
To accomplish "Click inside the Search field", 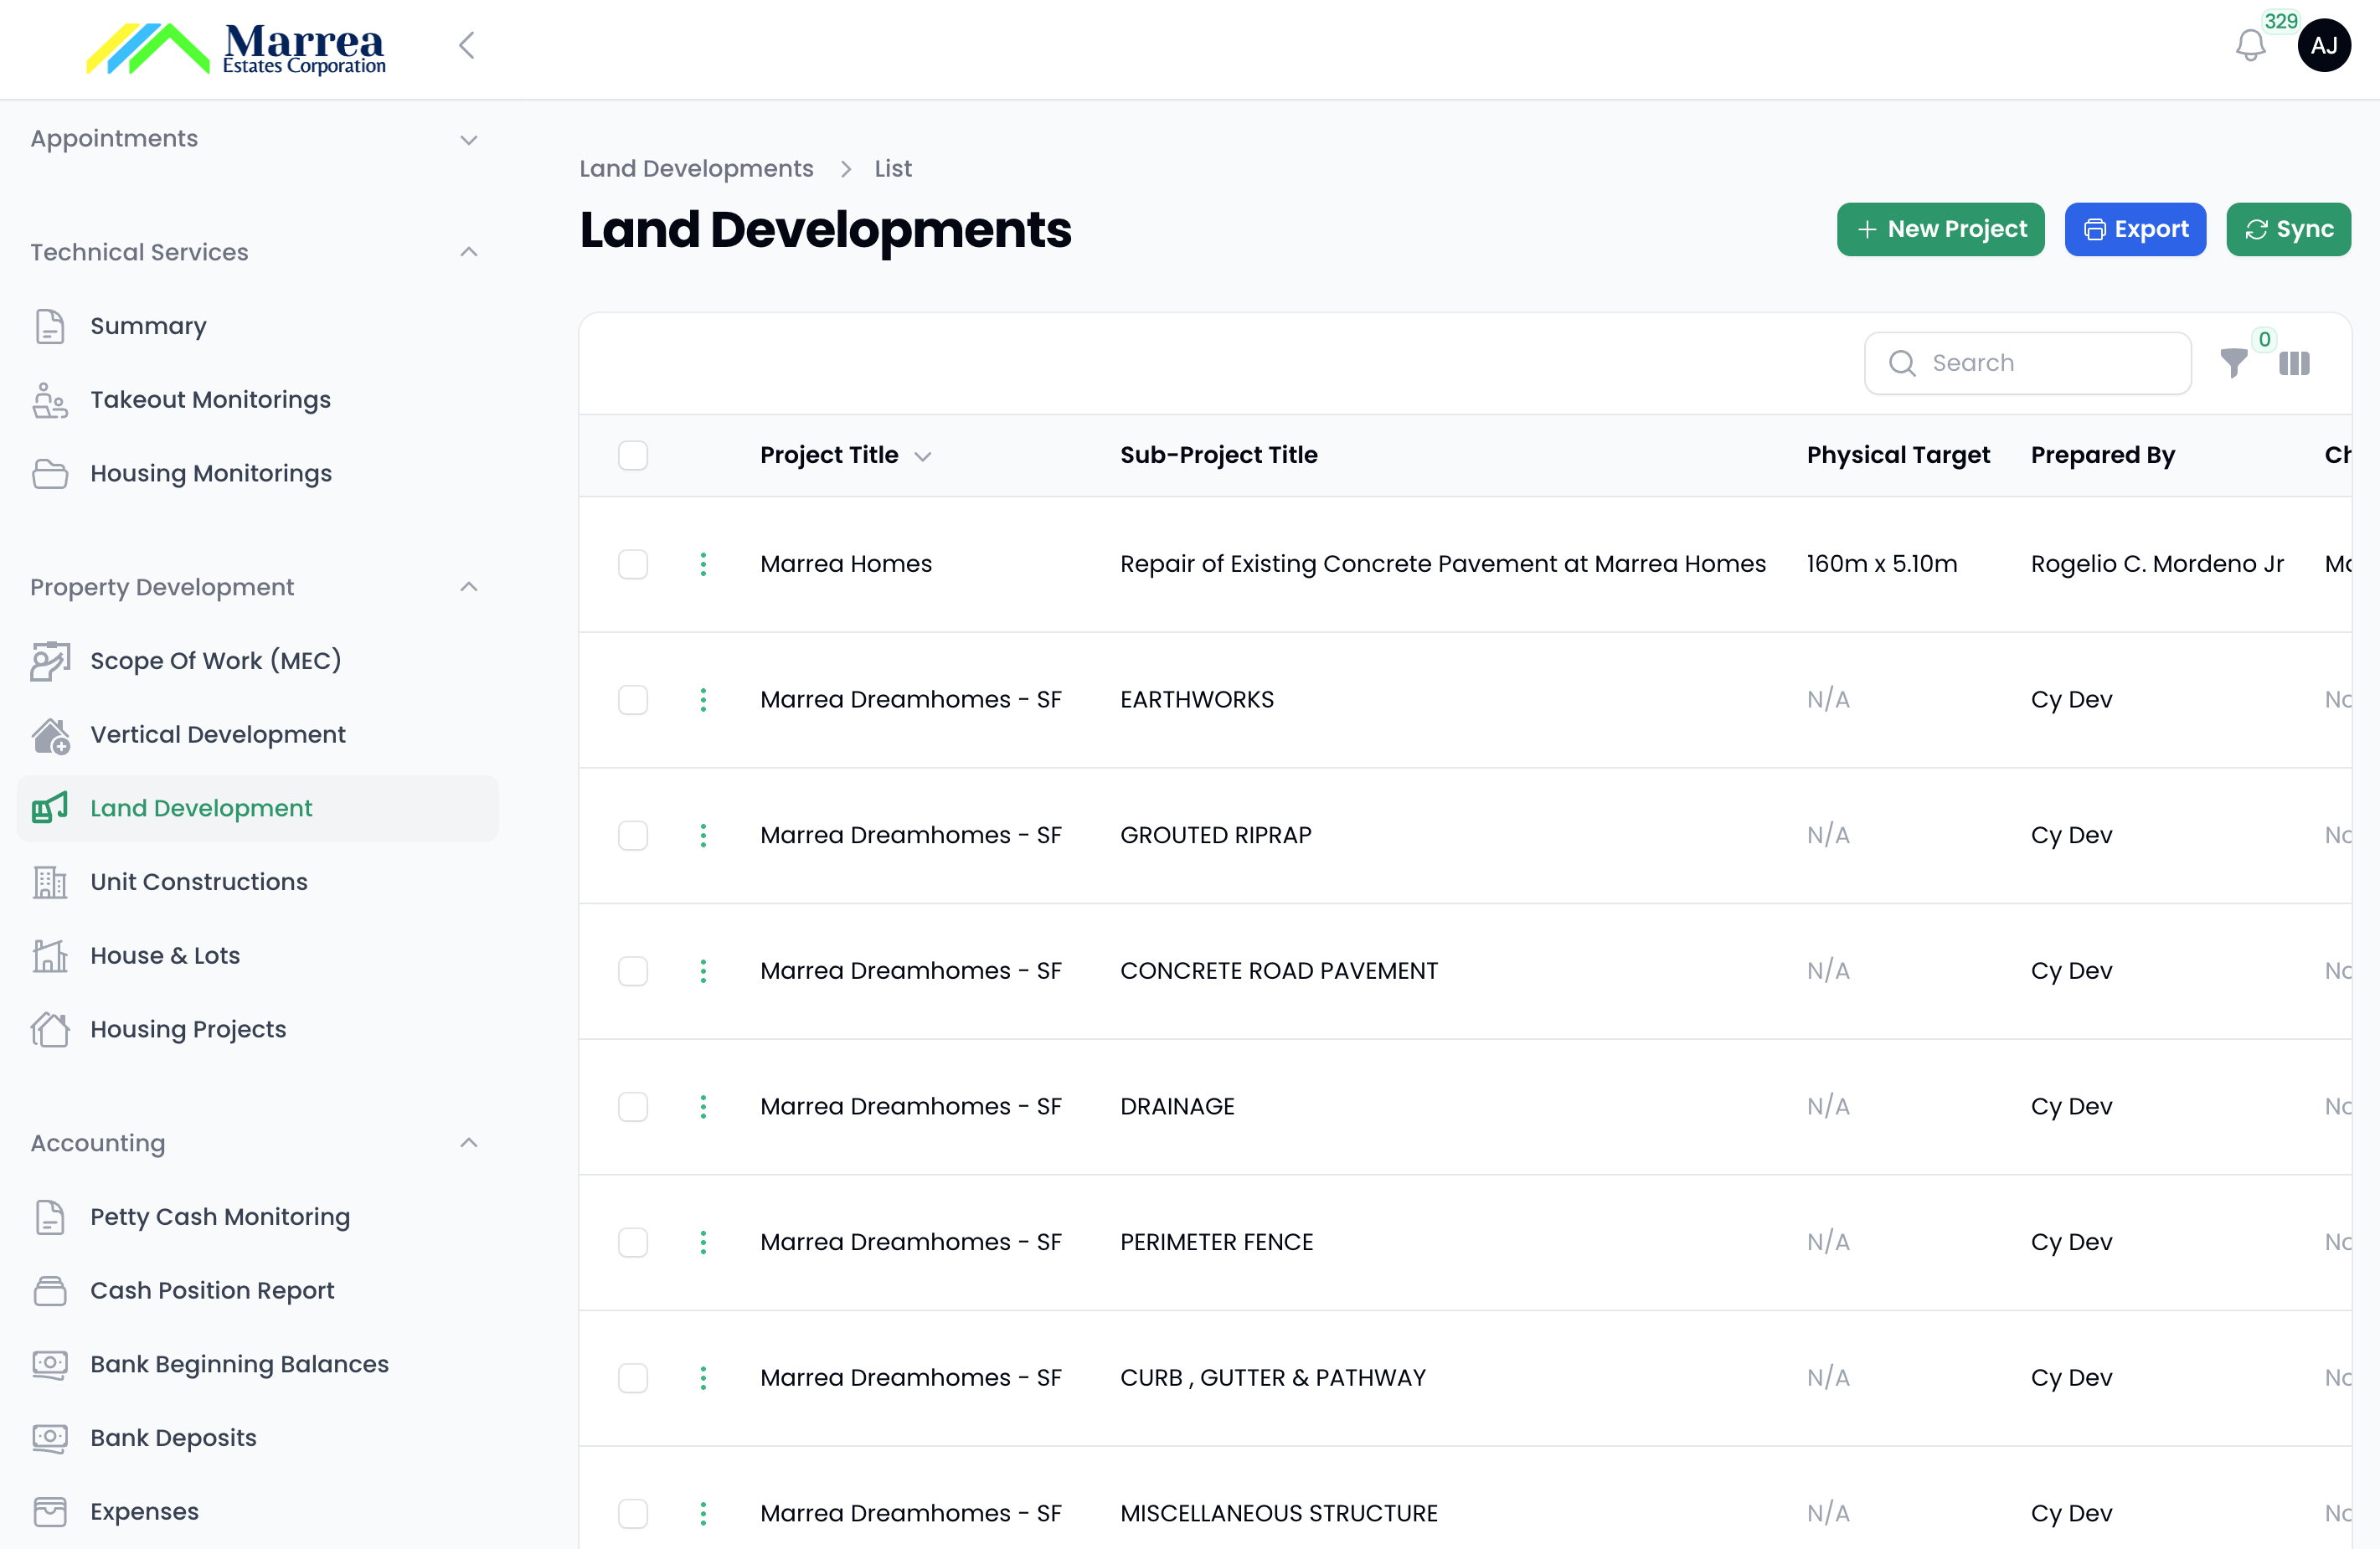I will click(x=2030, y=362).
